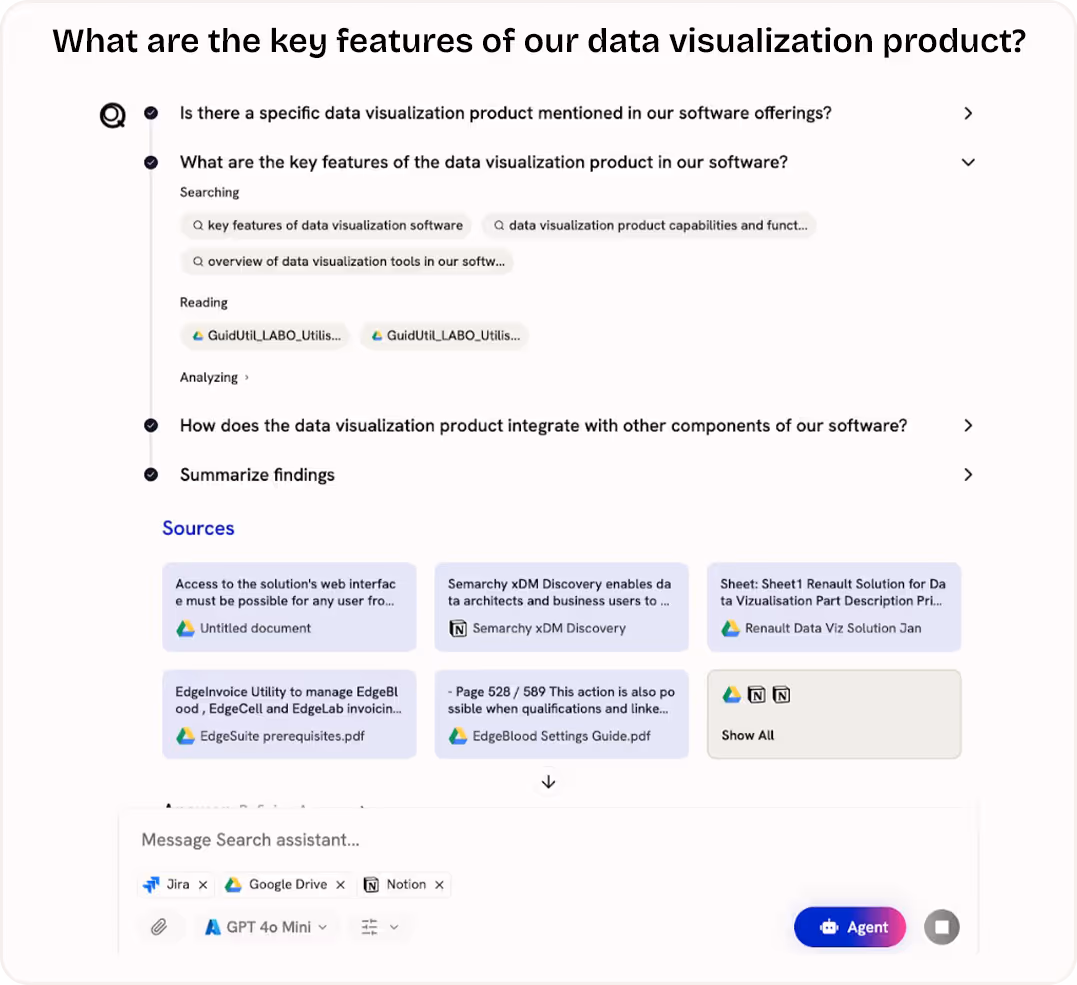Expand the 'How does the data visualization product integrate' step
Screen dimensions: 1077x985
coord(968,426)
